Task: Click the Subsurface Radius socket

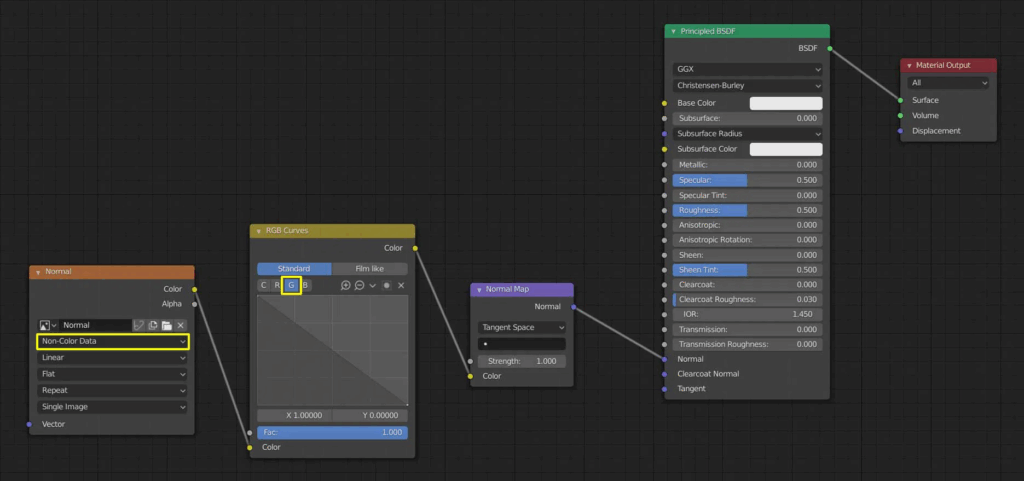Action: (664, 134)
